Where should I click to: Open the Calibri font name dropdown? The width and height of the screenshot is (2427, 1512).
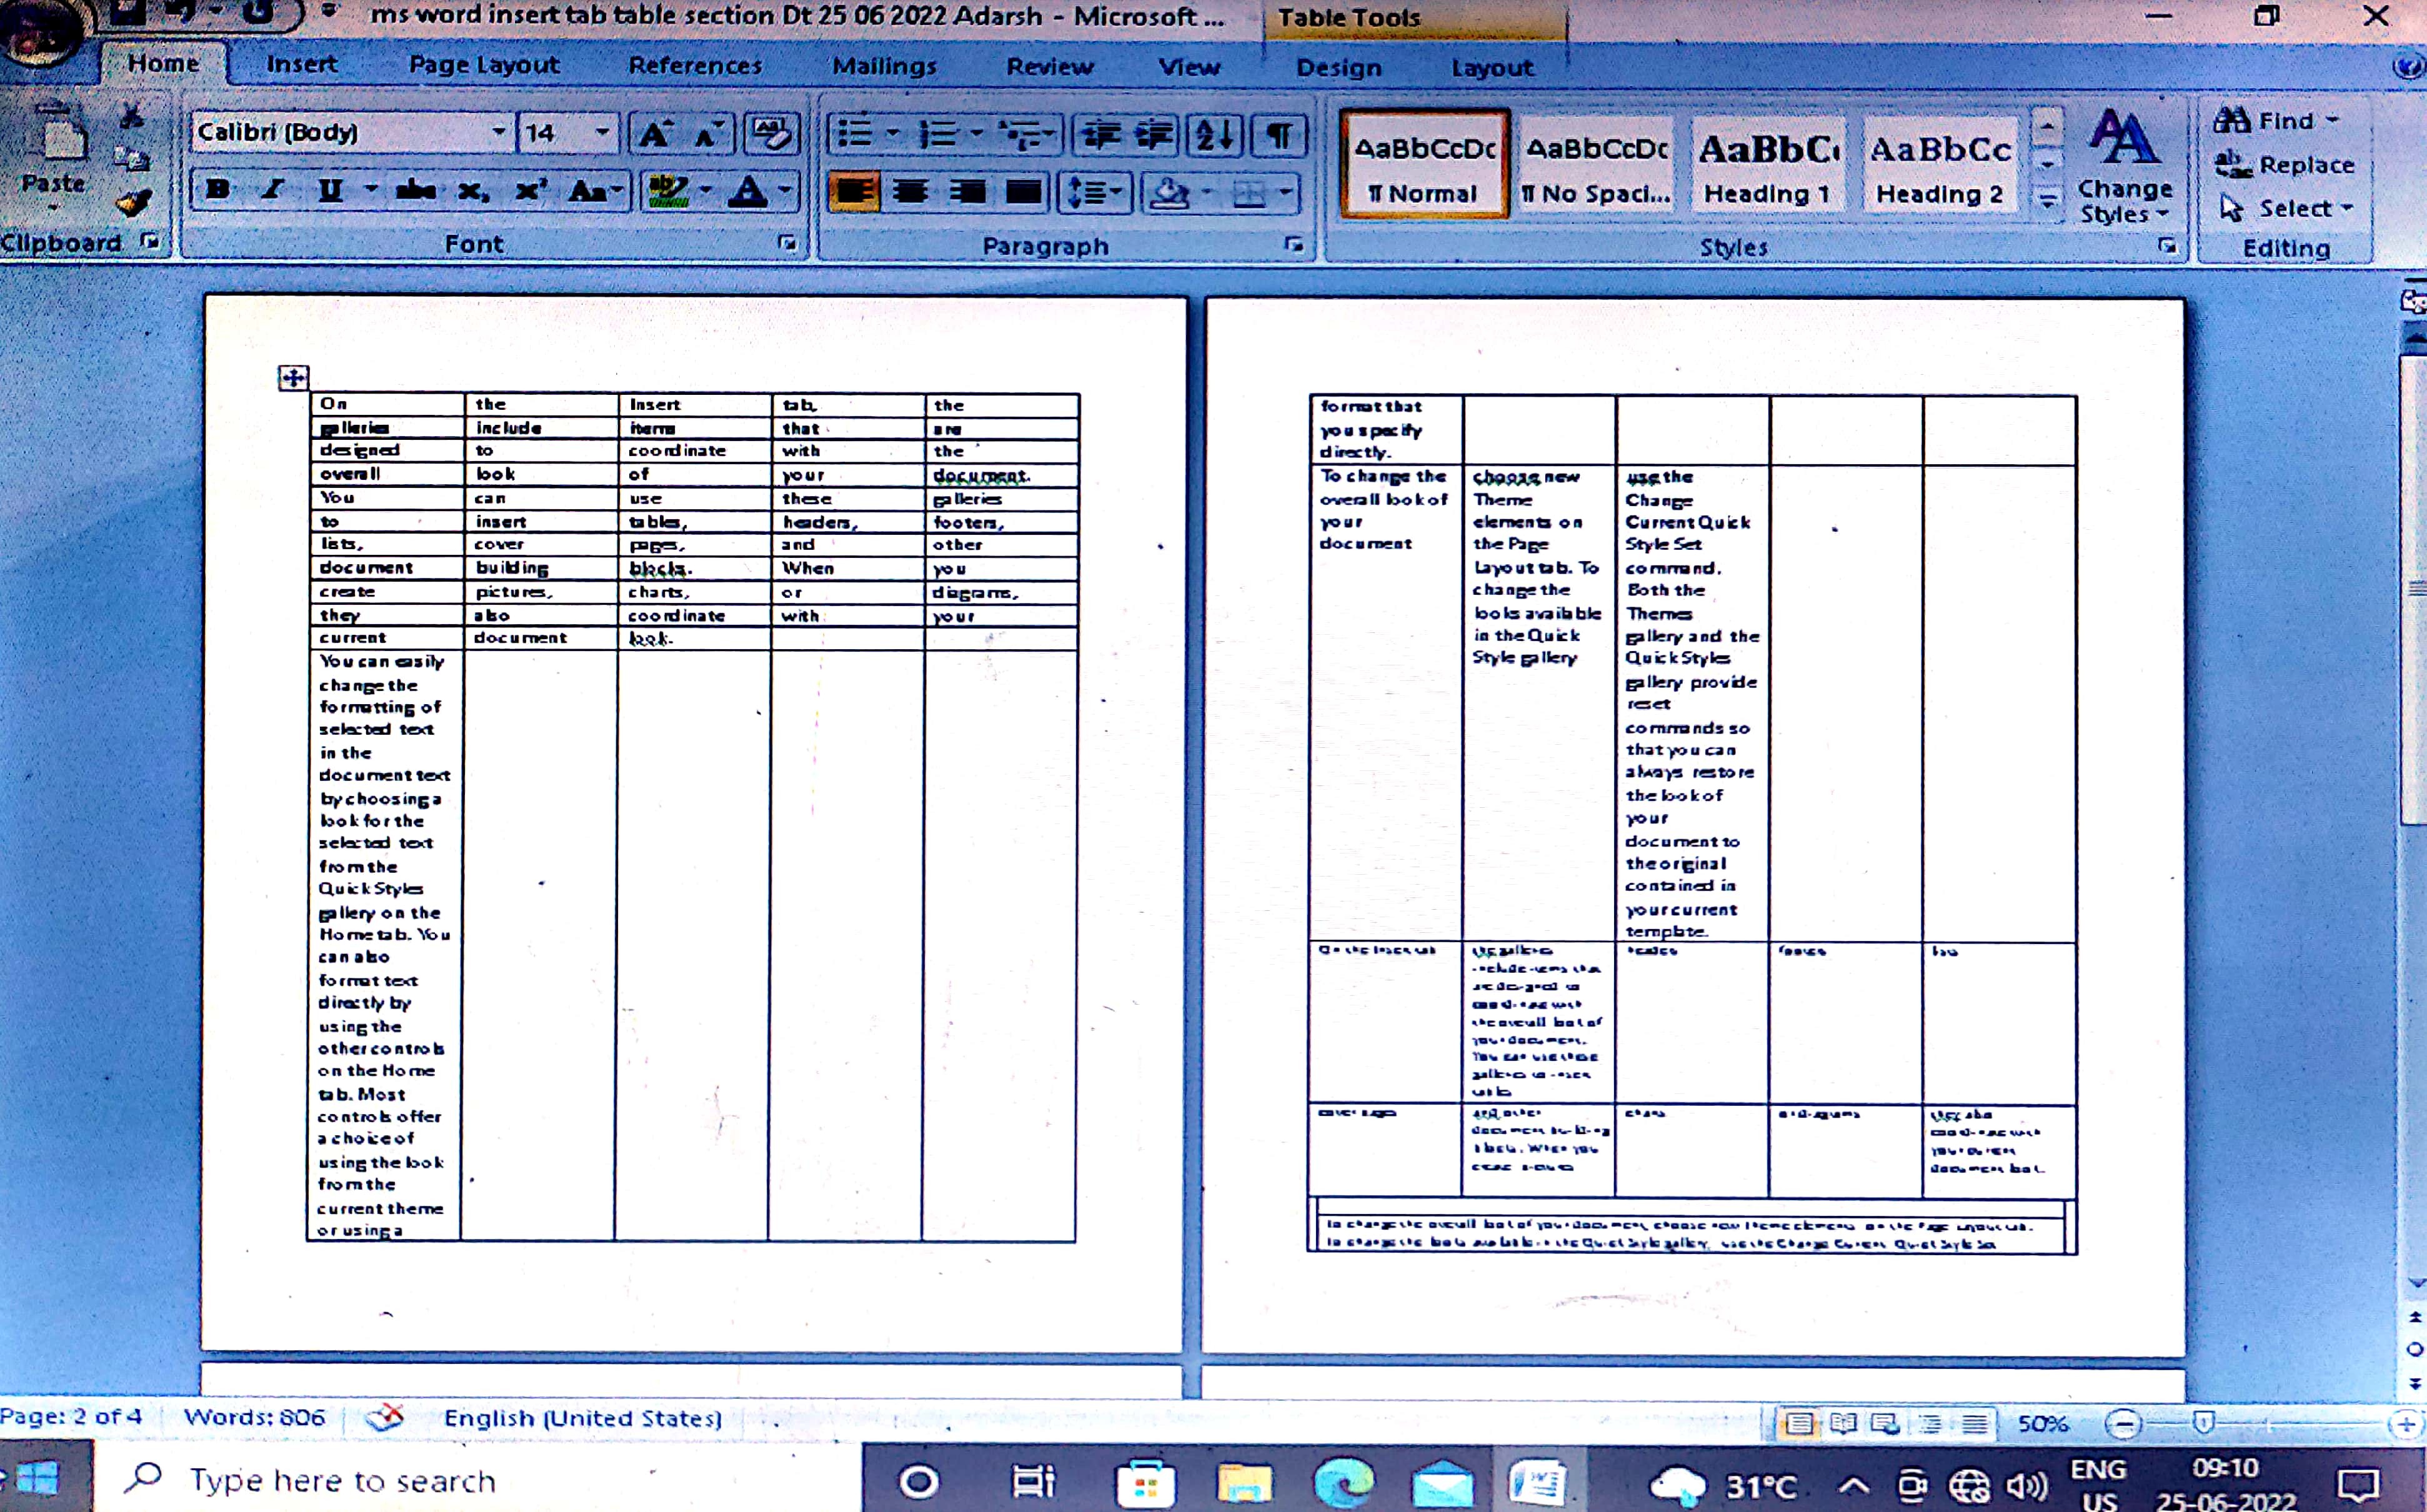click(x=498, y=132)
